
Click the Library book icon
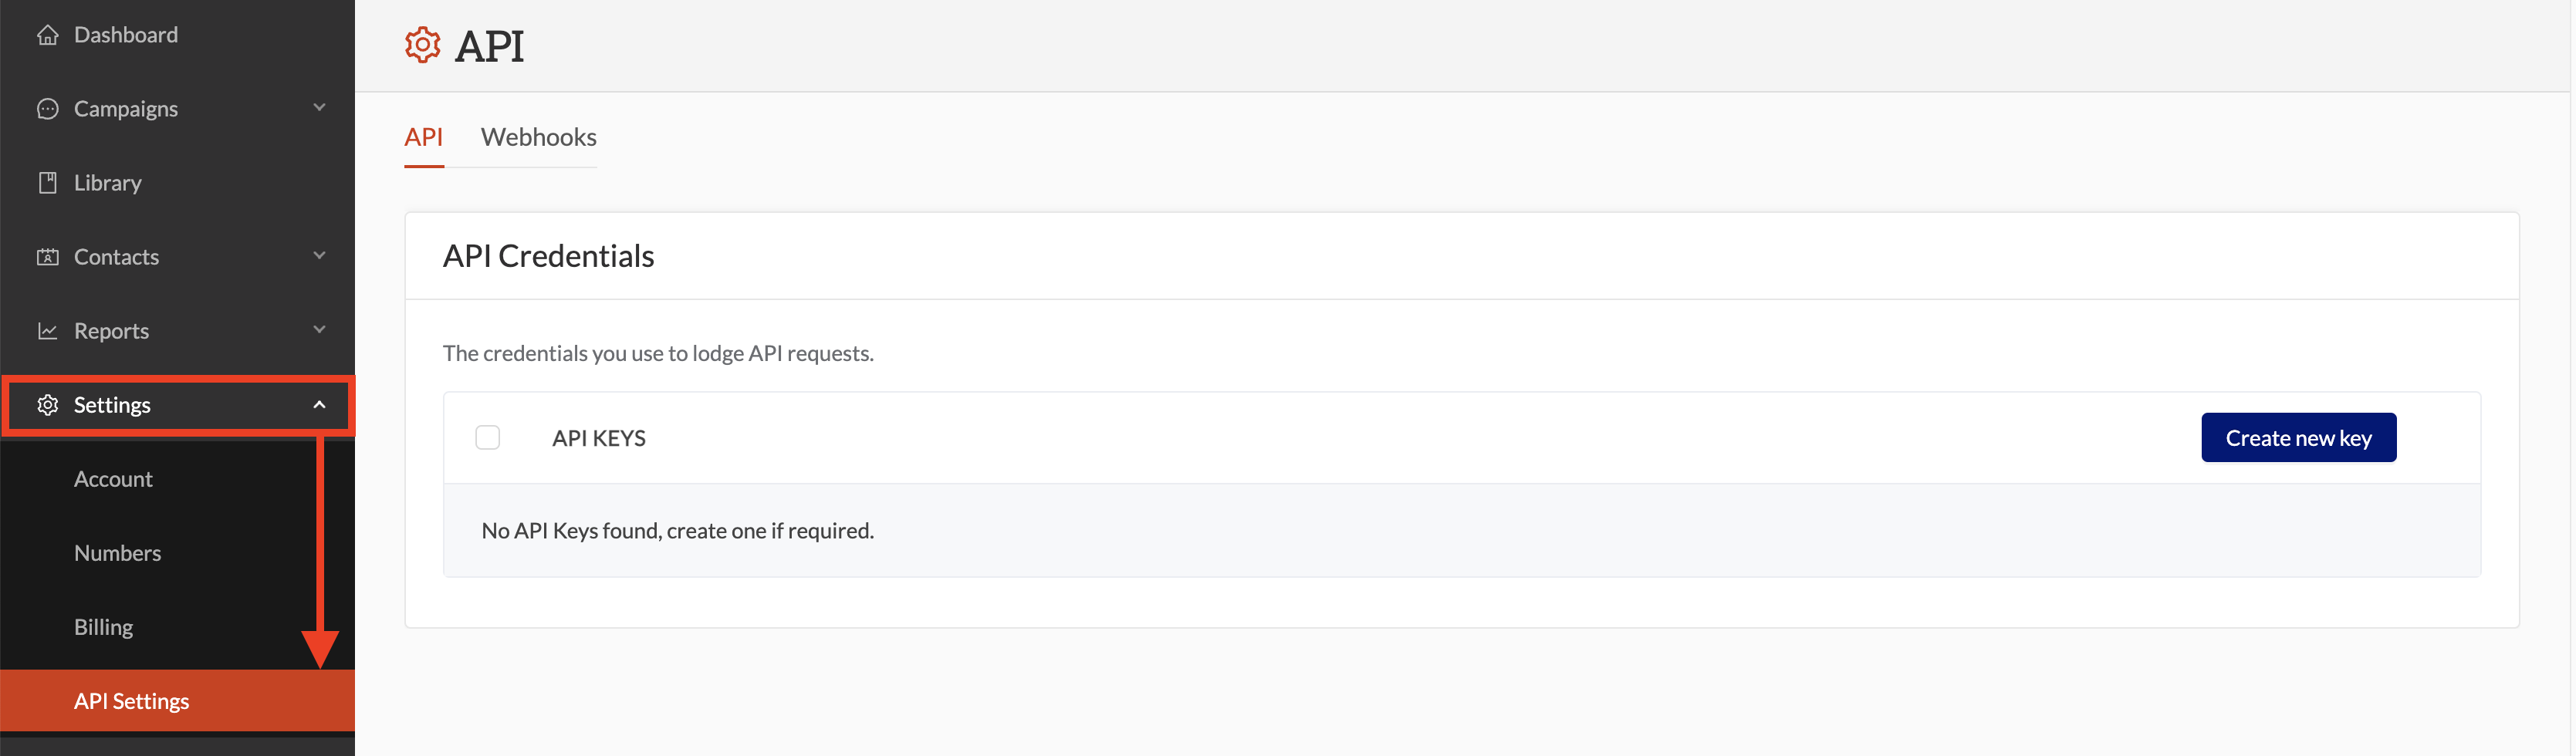tap(47, 183)
